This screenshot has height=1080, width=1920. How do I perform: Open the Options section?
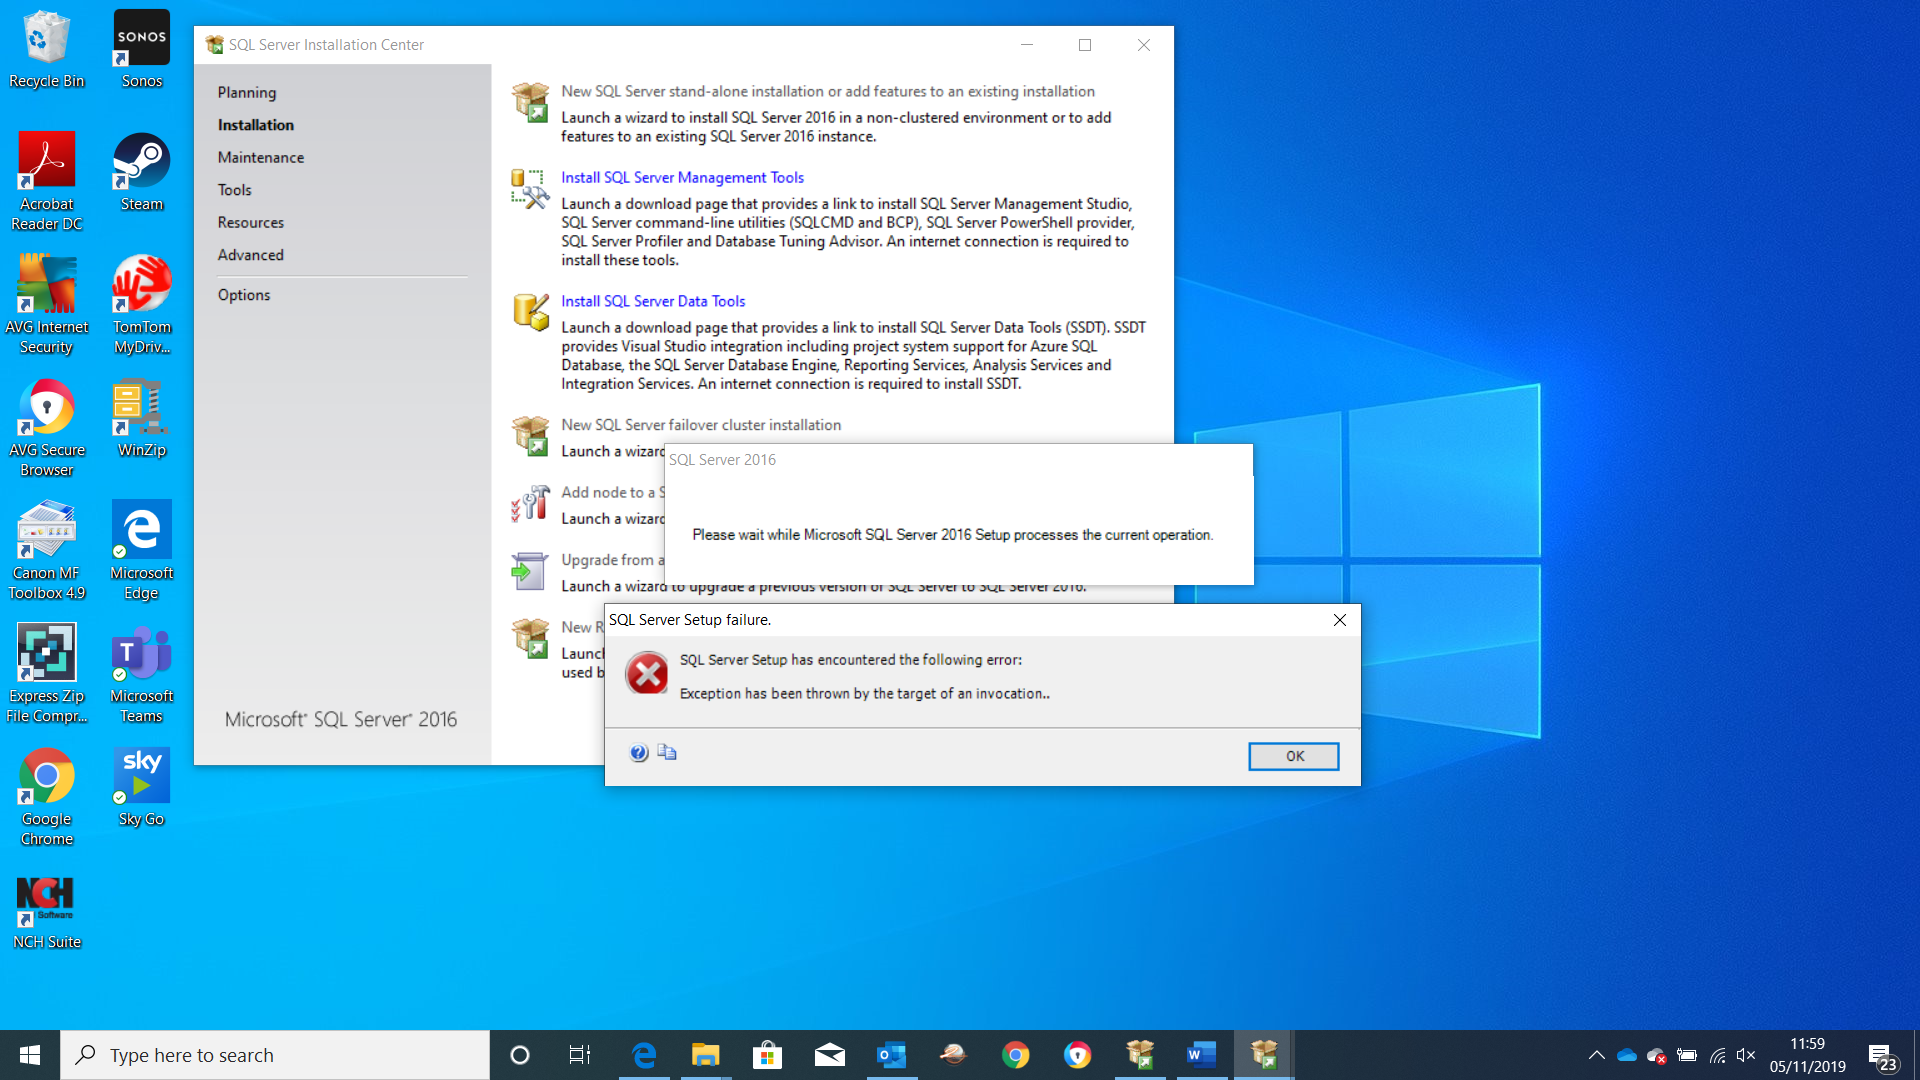(243, 294)
